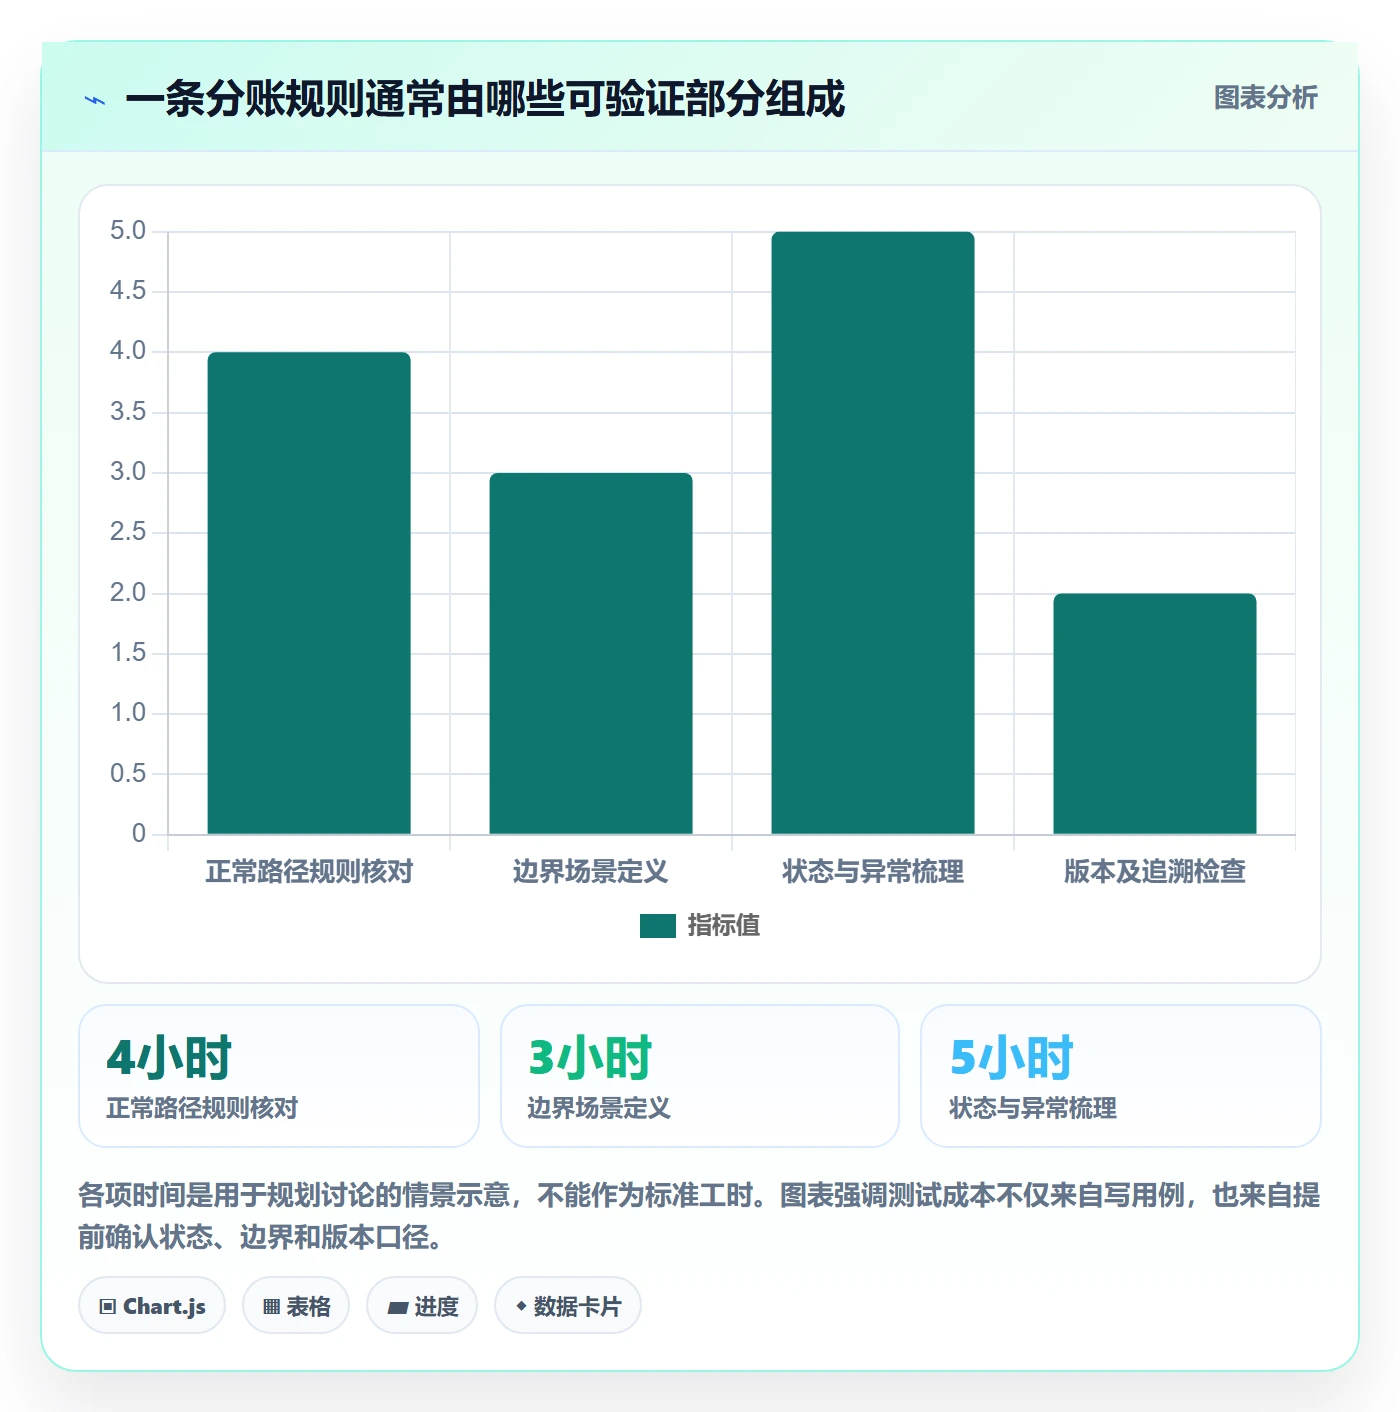Screen dimensions: 1400x1412
Task: Click the grid icon in 表格 chip
Action: tap(271, 1306)
